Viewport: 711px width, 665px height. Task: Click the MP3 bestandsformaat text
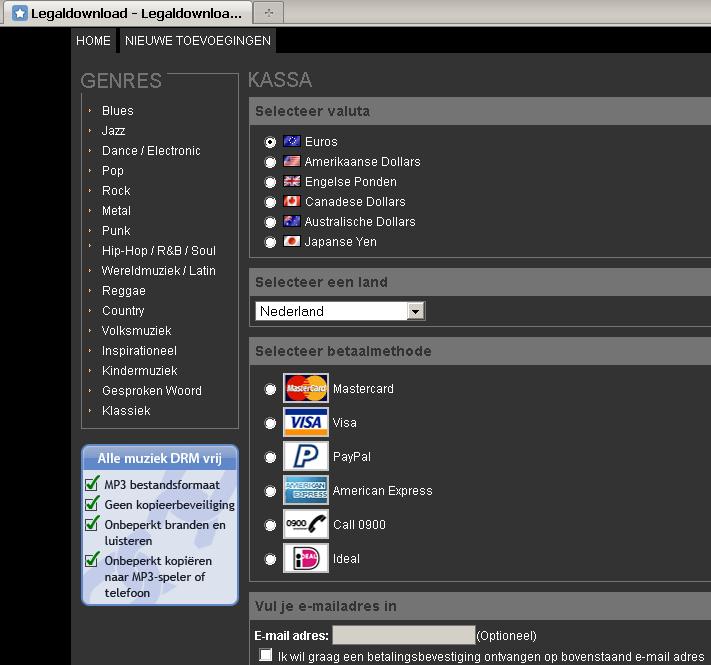point(162,485)
